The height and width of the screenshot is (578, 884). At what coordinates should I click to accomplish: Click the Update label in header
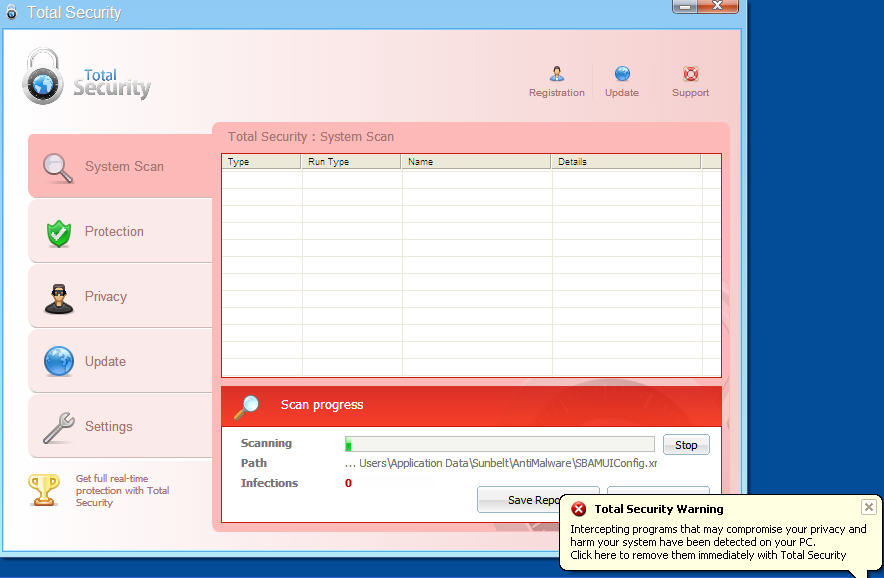622,92
